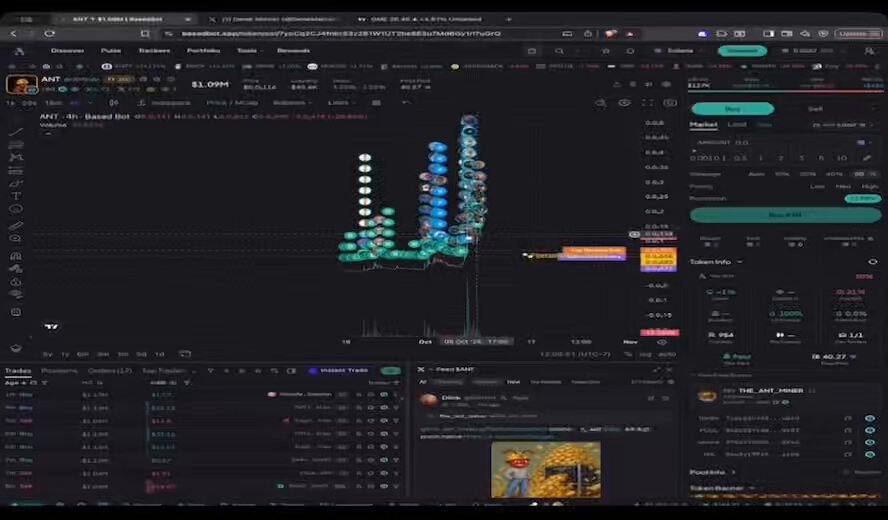The height and width of the screenshot is (520, 888).
Task: Go to the Pulse page
Action: click(x=111, y=50)
